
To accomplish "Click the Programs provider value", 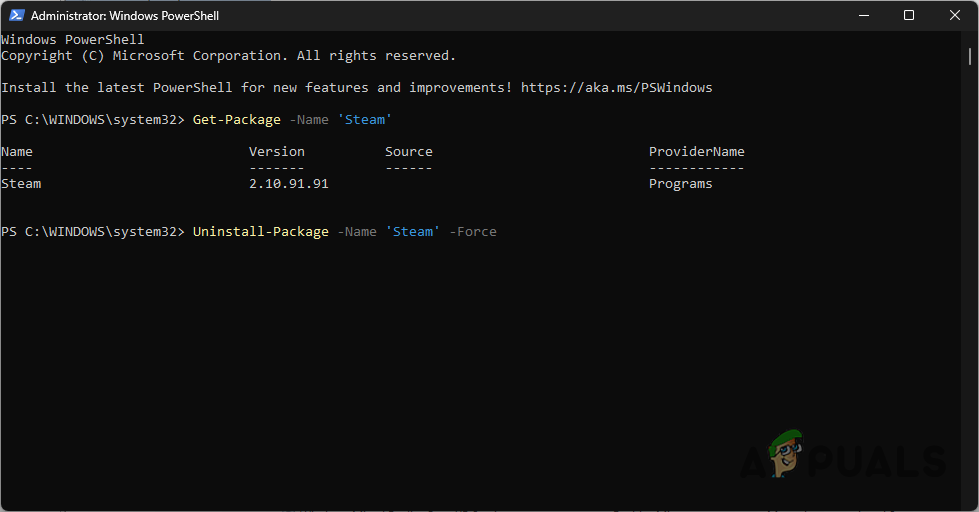I will tap(681, 184).
